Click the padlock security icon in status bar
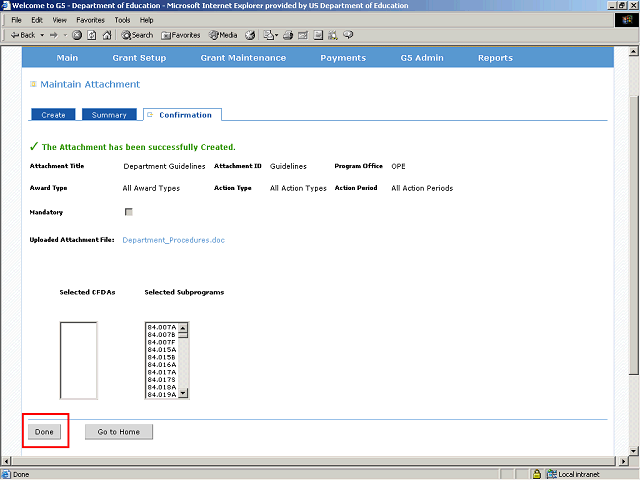This screenshot has height=480, width=640. point(537,474)
